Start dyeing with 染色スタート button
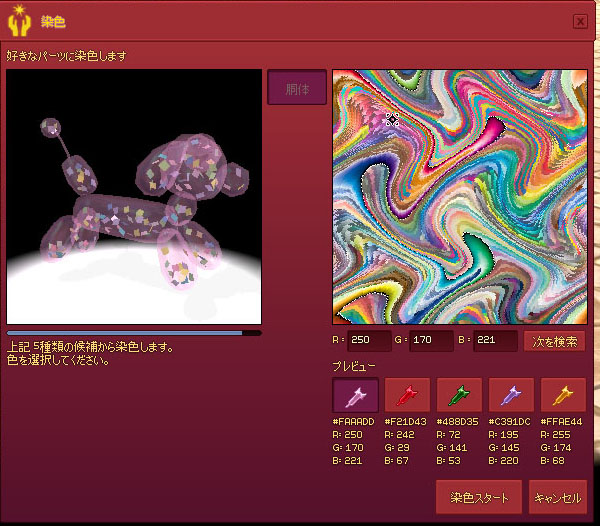This screenshot has height=526, width=600. pyautogui.click(x=479, y=497)
